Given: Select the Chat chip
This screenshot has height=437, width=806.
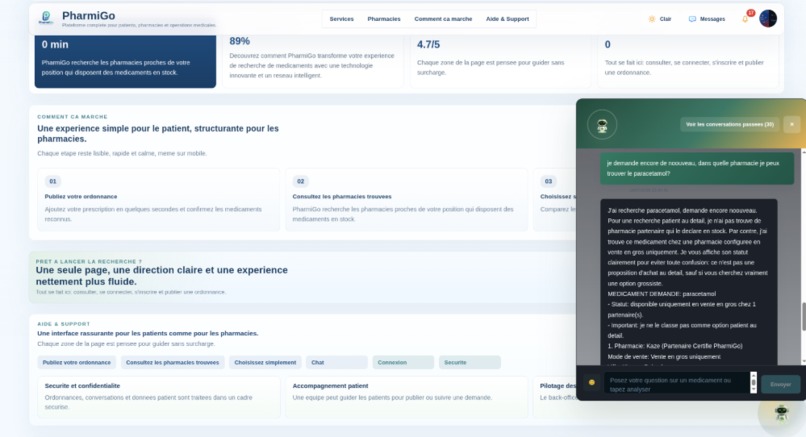Looking at the screenshot, I should (x=337, y=362).
